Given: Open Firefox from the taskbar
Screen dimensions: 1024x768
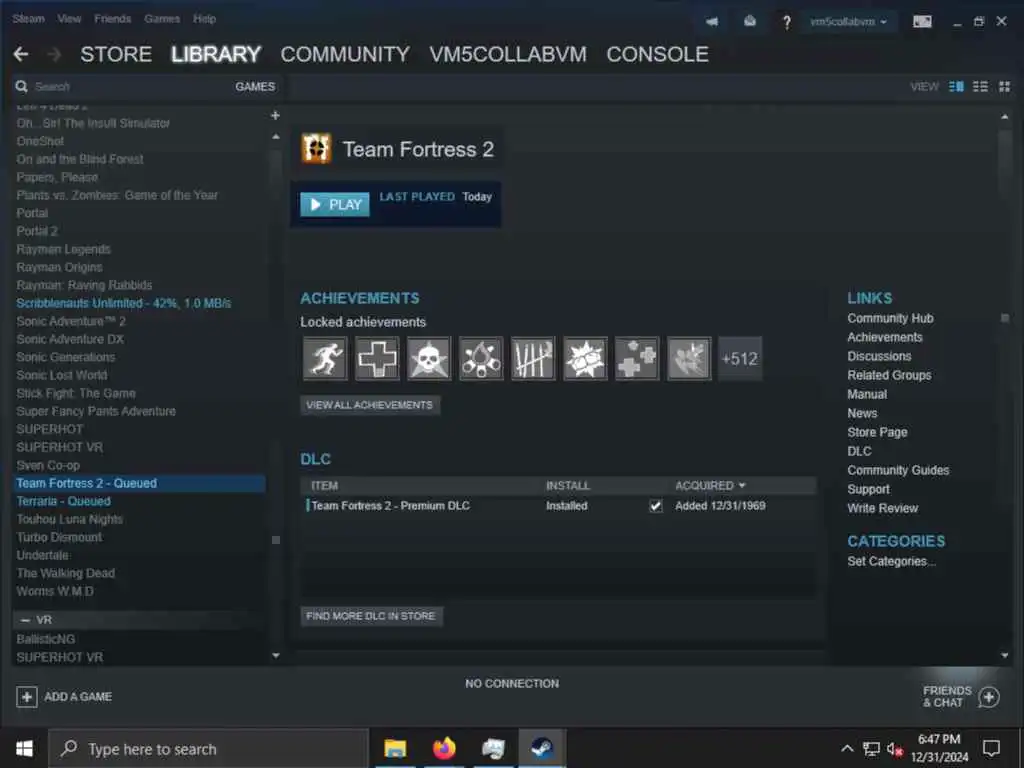Looking at the screenshot, I should (444, 748).
